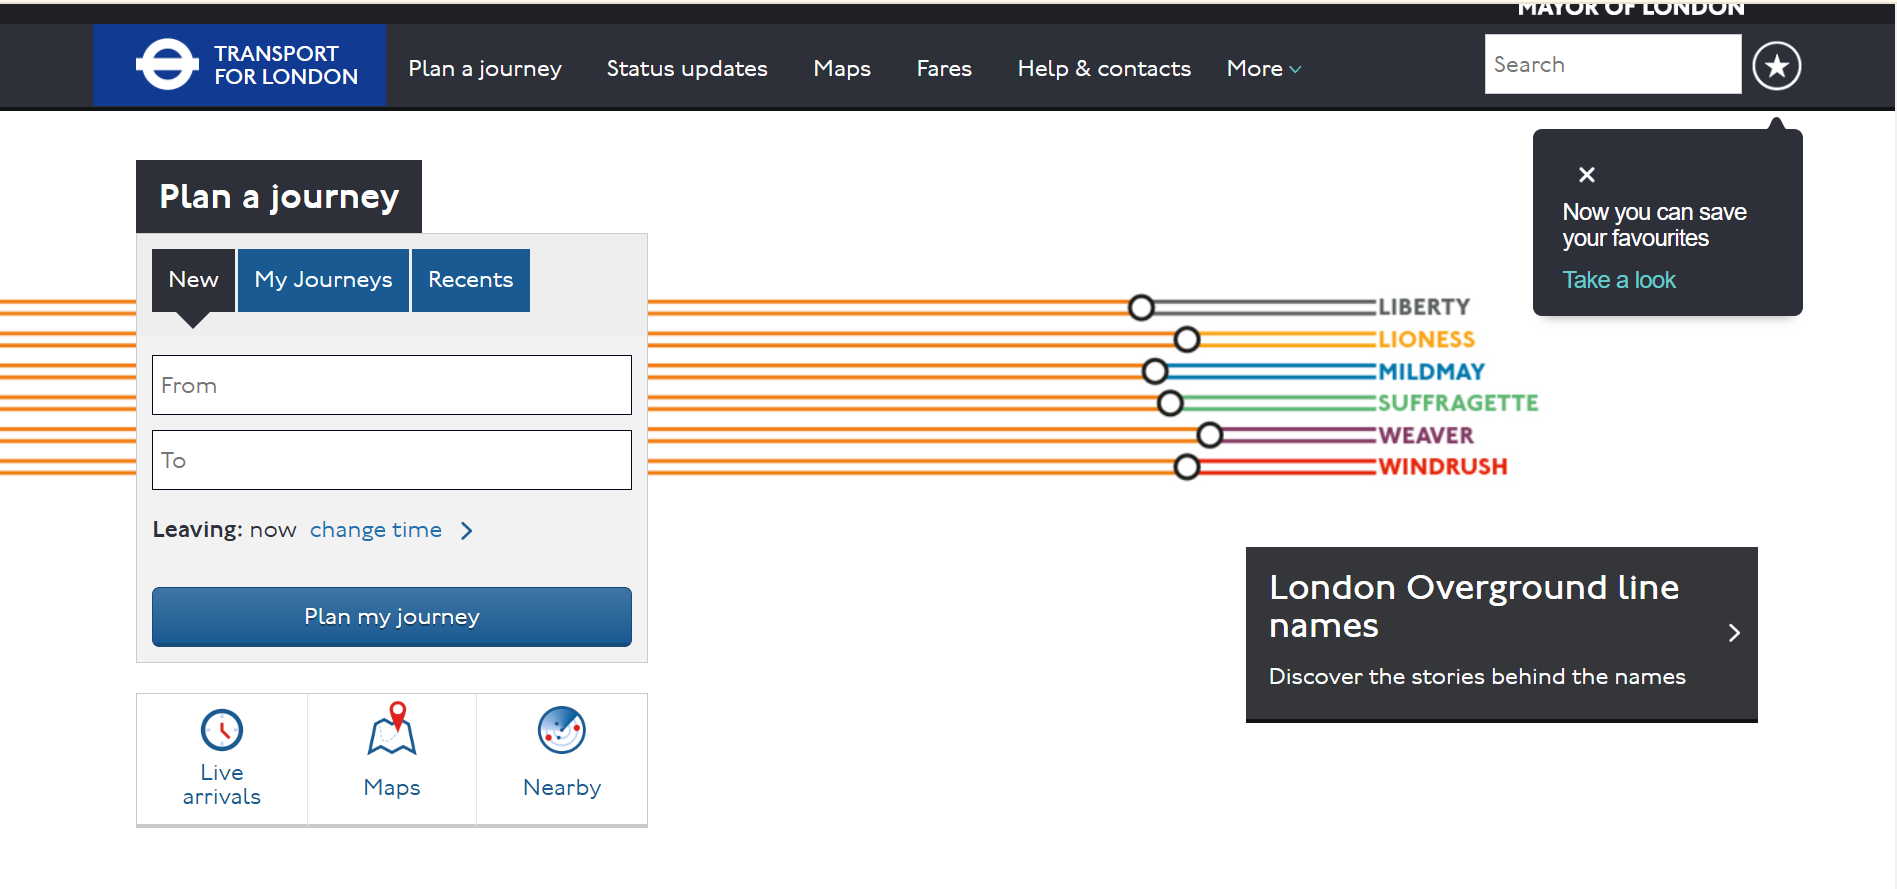Expand the More dropdown menu
This screenshot has width=1897, height=889.
click(1264, 68)
